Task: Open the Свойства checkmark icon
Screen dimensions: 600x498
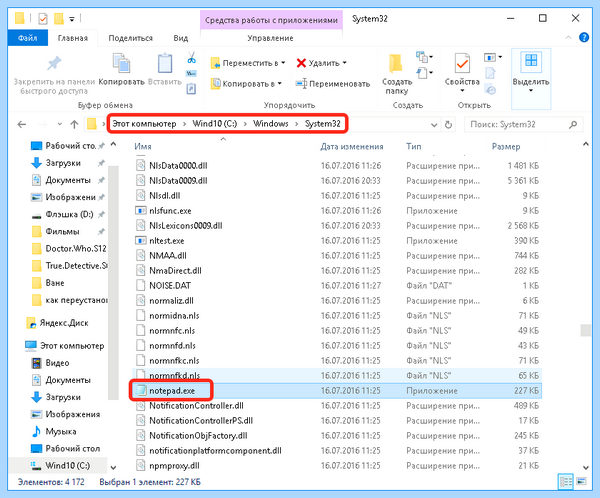Action: click(462, 63)
